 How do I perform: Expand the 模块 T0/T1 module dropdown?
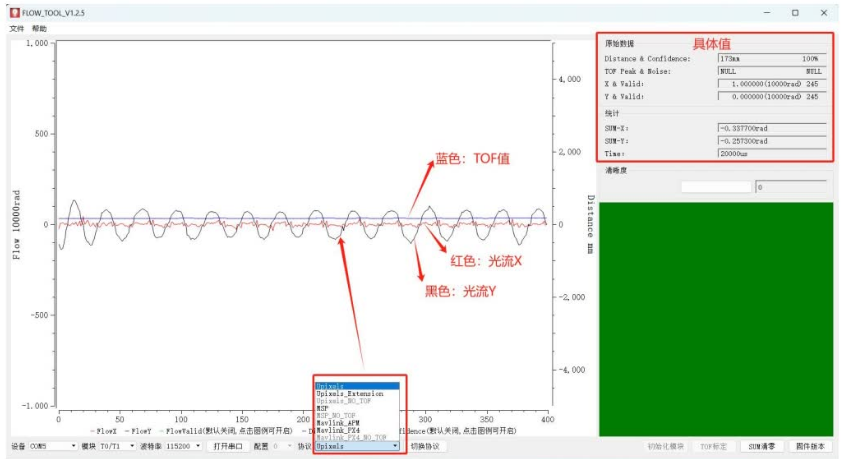[x=117, y=446]
